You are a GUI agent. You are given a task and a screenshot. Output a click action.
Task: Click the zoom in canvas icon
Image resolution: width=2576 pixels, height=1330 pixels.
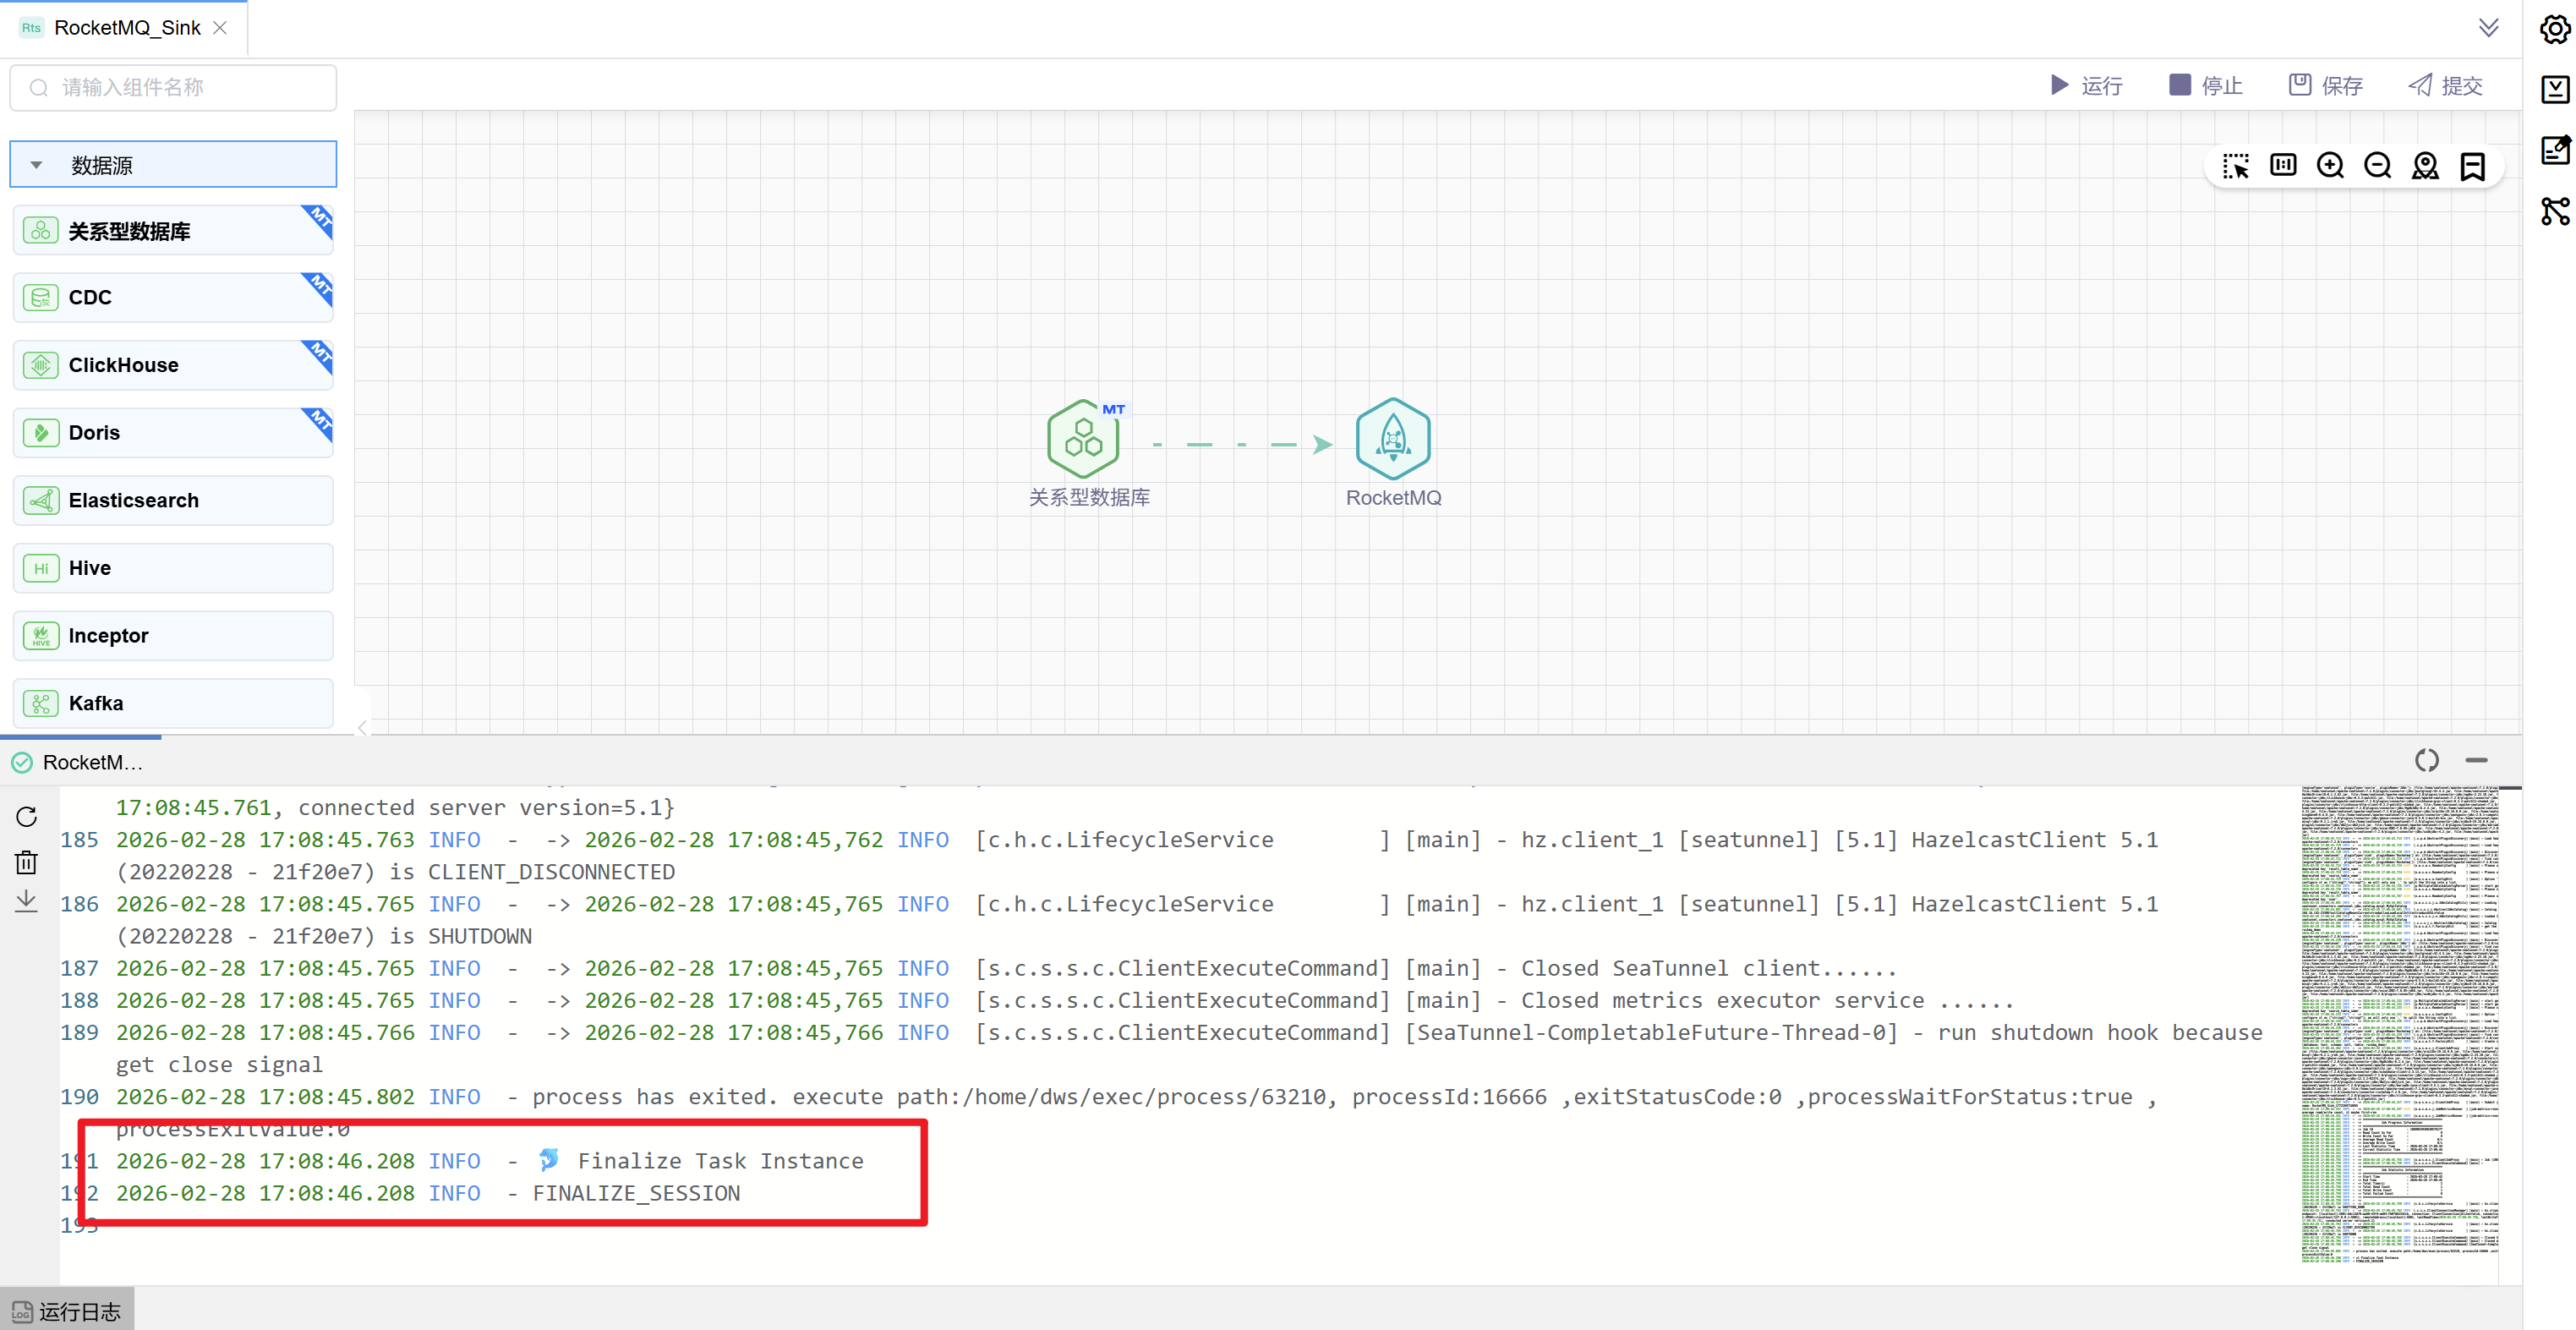2330,166
